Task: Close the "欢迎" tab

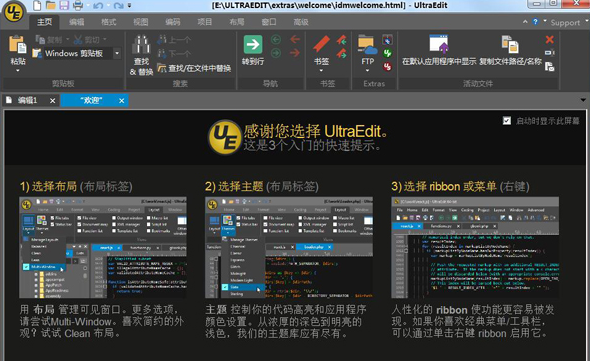Action: point(122,101)
